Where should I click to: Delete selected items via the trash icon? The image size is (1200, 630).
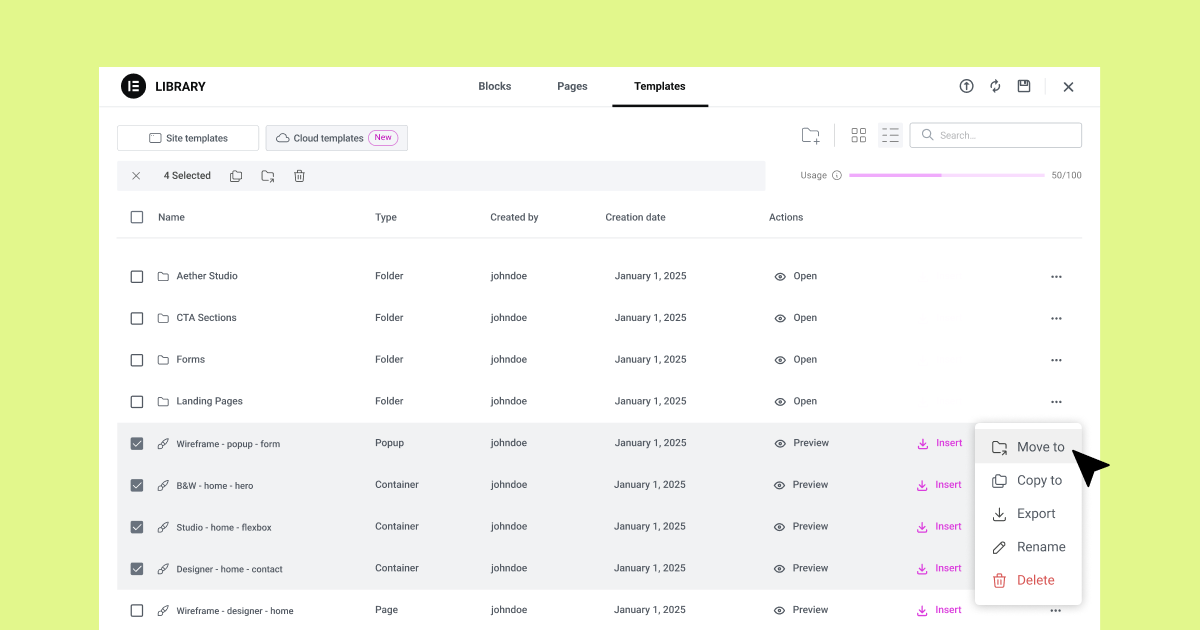(299, 175)
